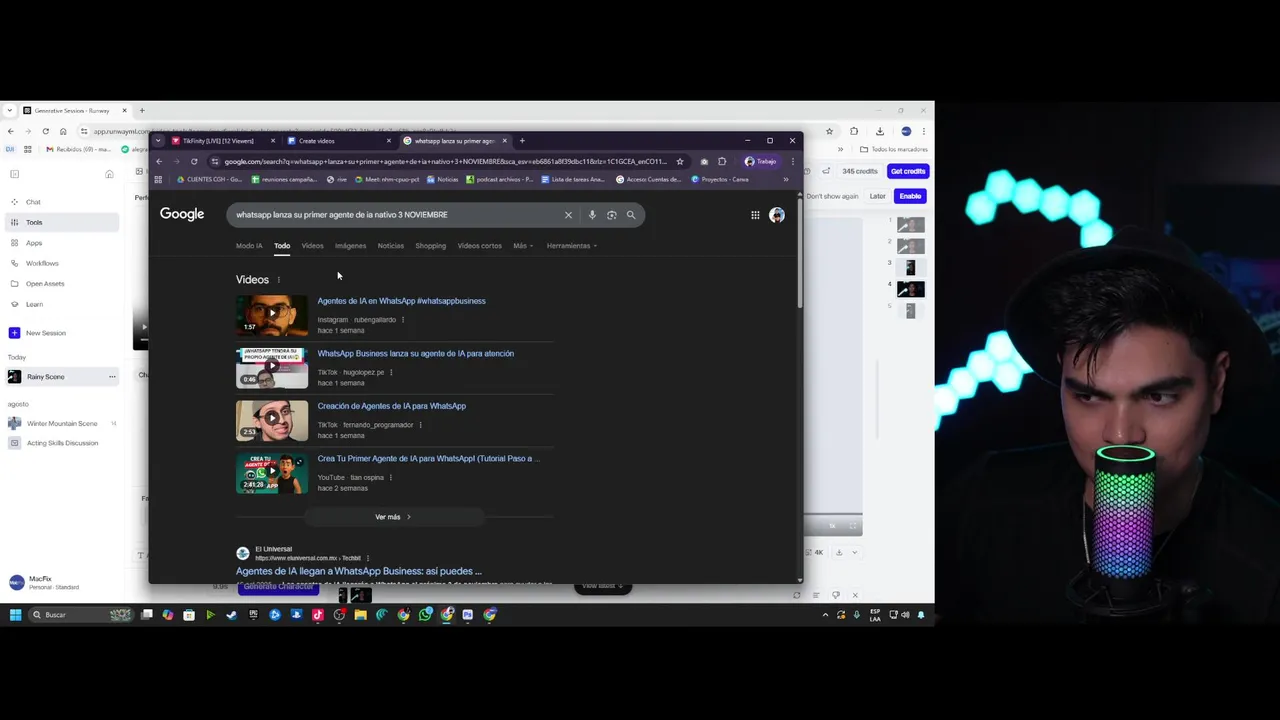
Task: Click Get credits button in Runway
Action: point(908,171)
